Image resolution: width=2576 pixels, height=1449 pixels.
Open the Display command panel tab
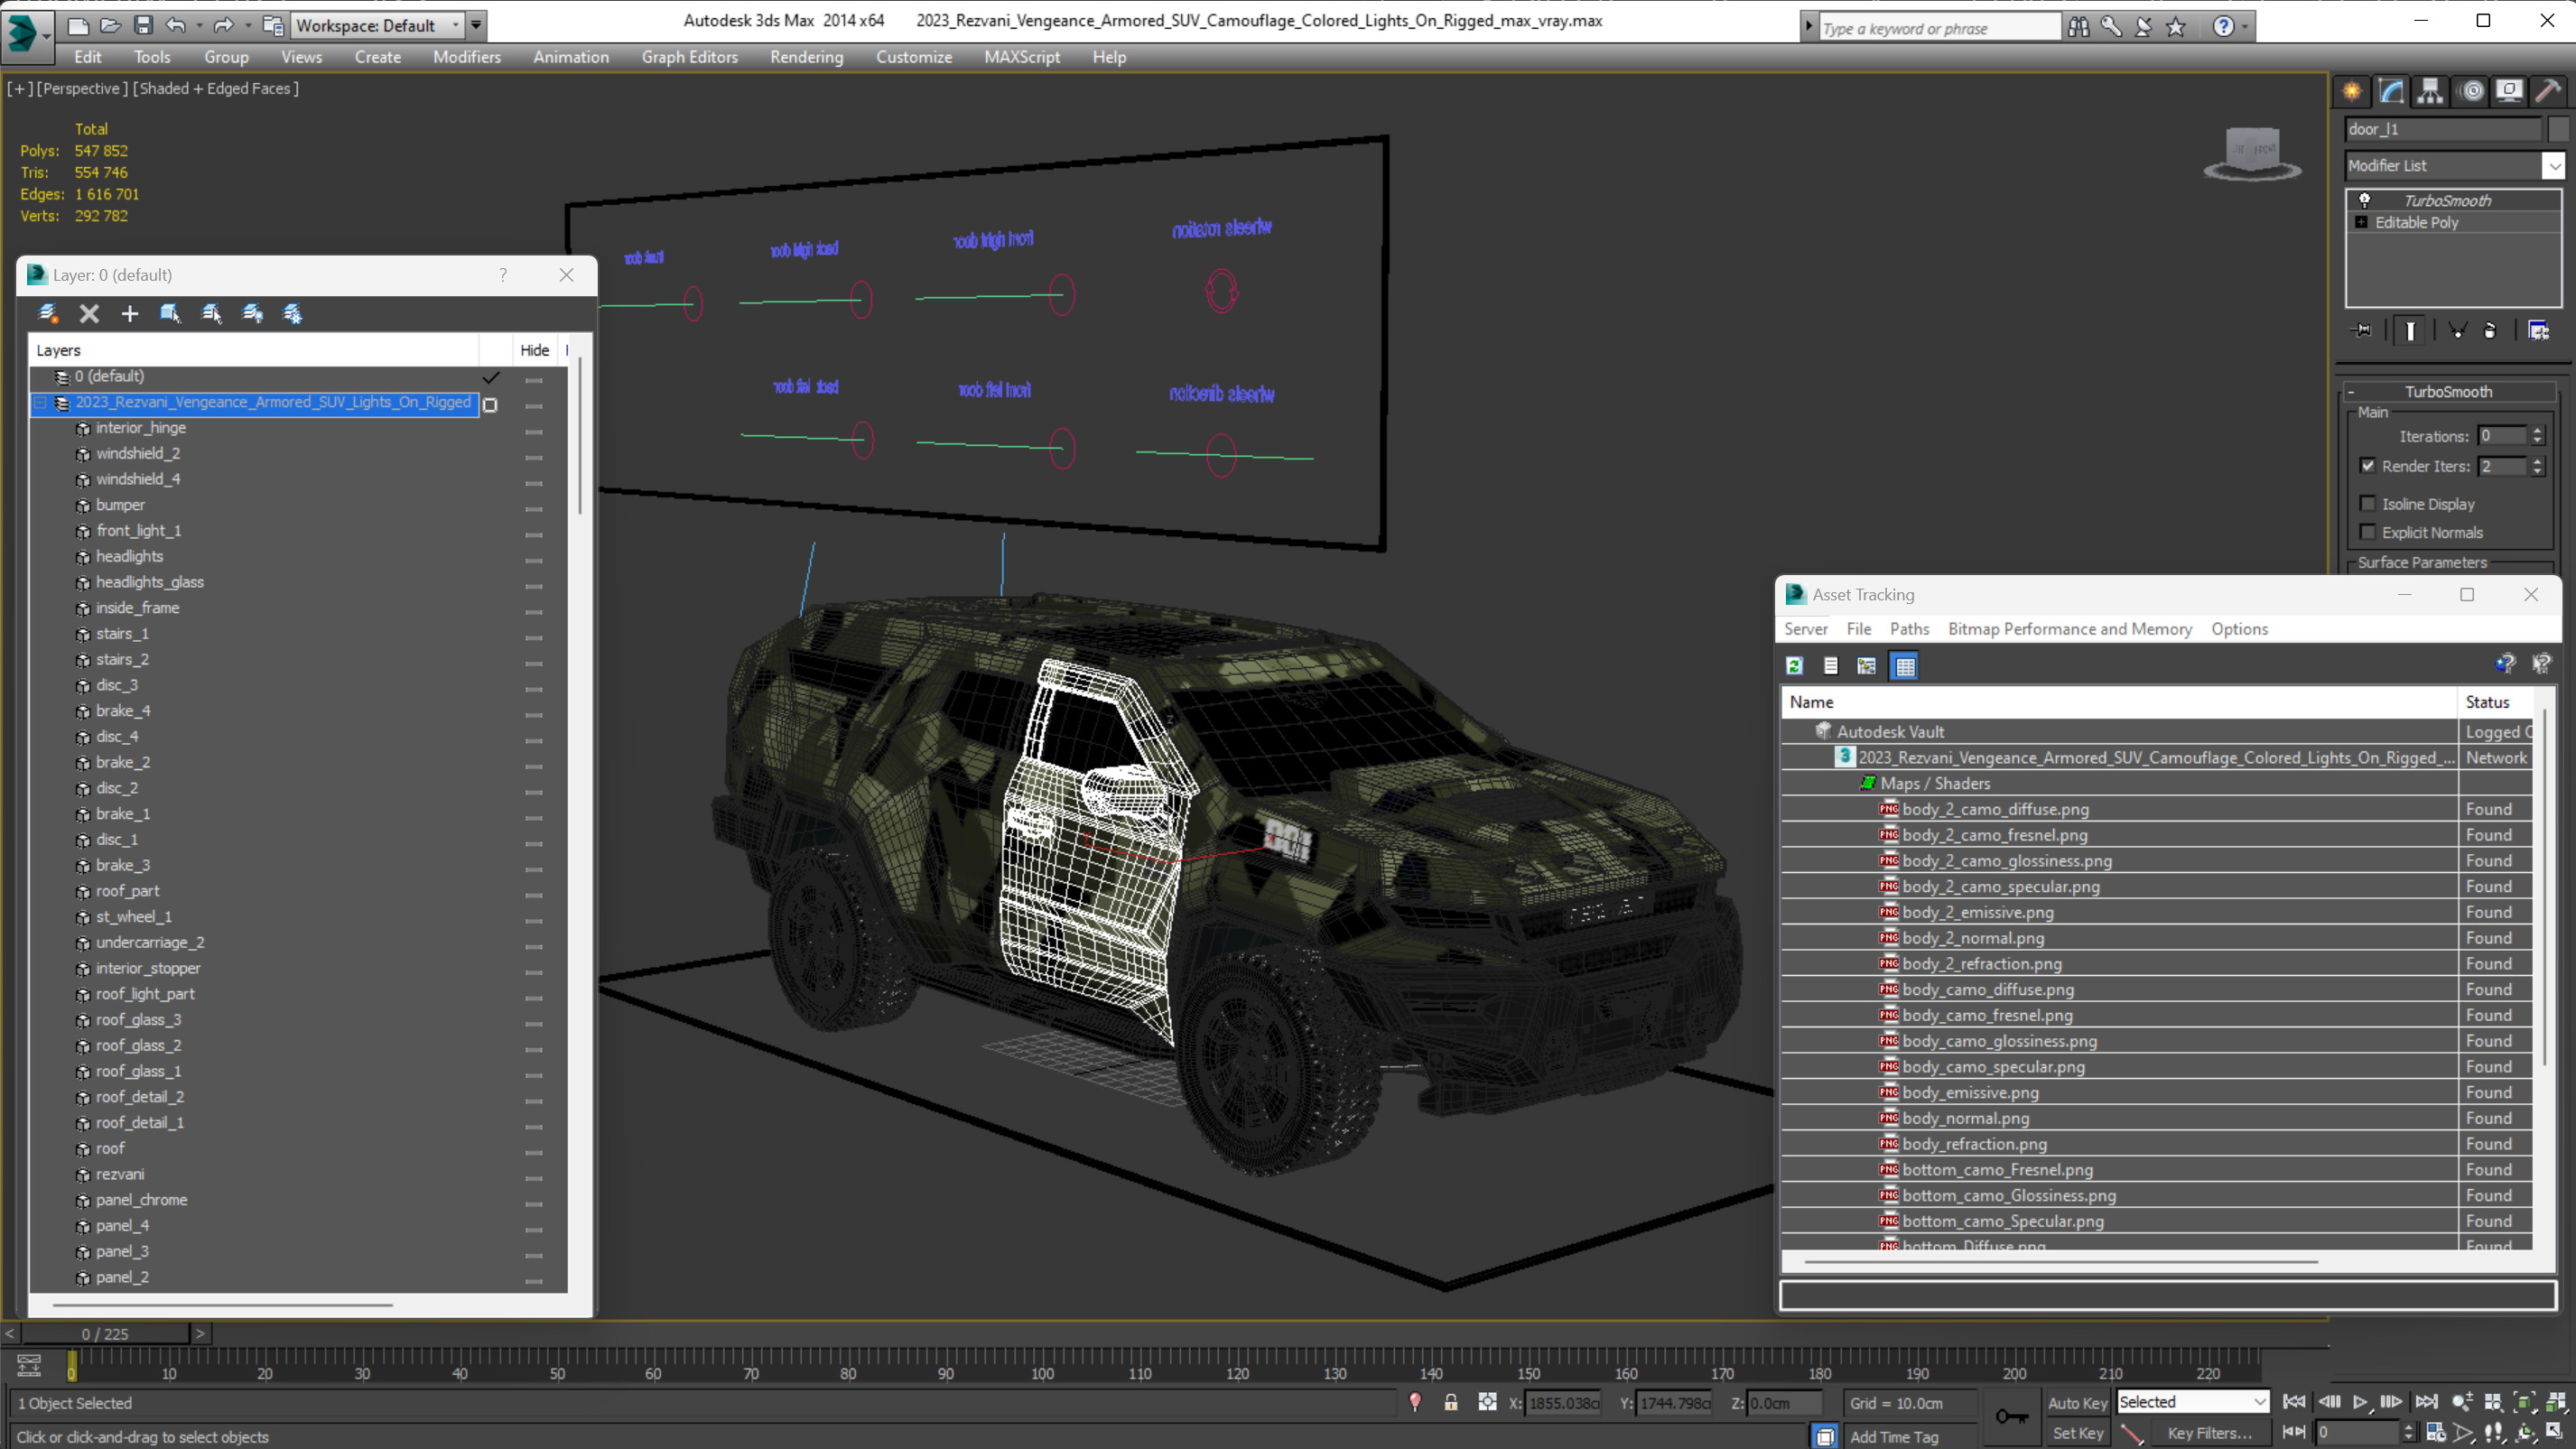tap(2509, 91)
